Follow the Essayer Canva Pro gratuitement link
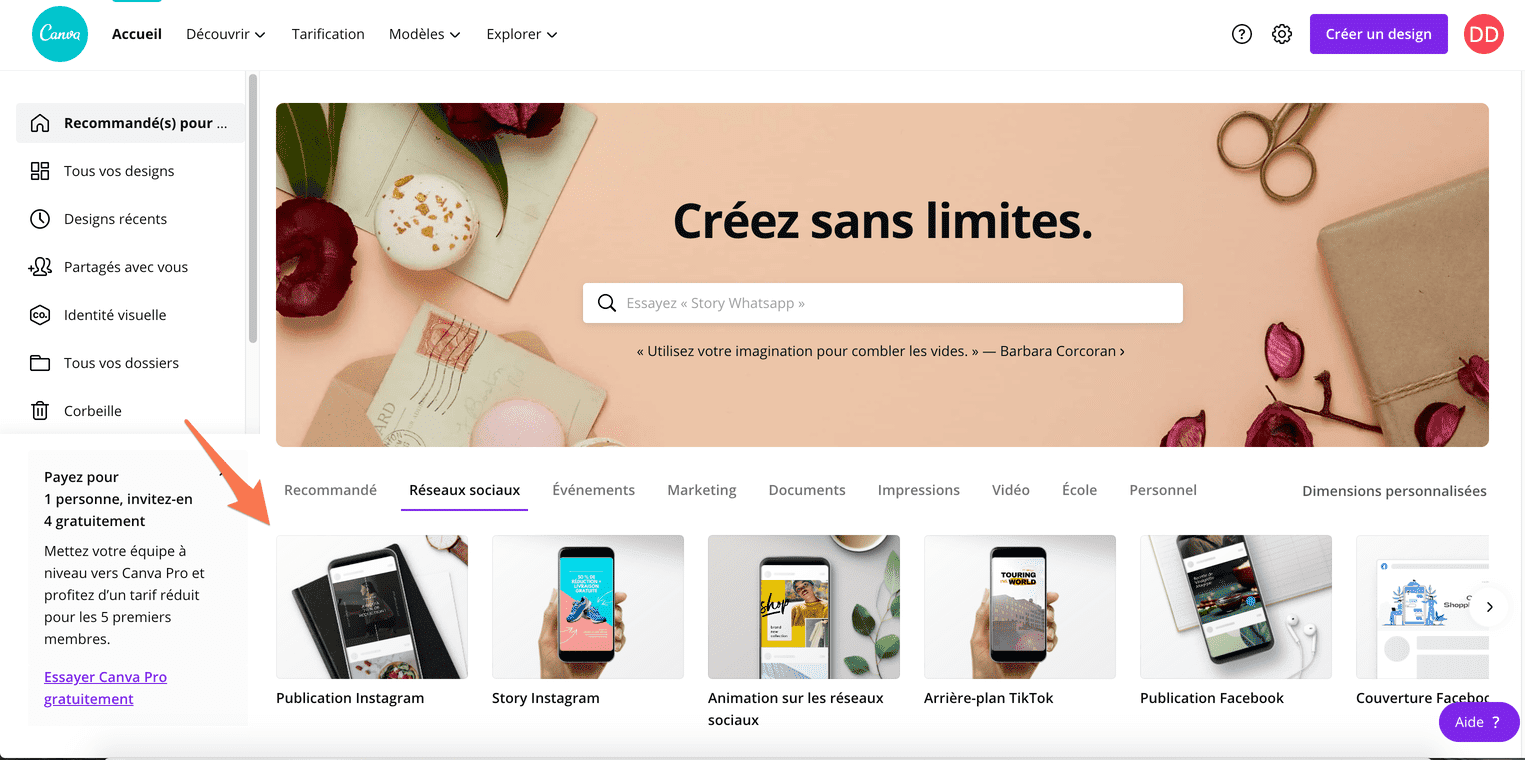Viewport: 1525px width, 760px height. (x=105, y=688)
